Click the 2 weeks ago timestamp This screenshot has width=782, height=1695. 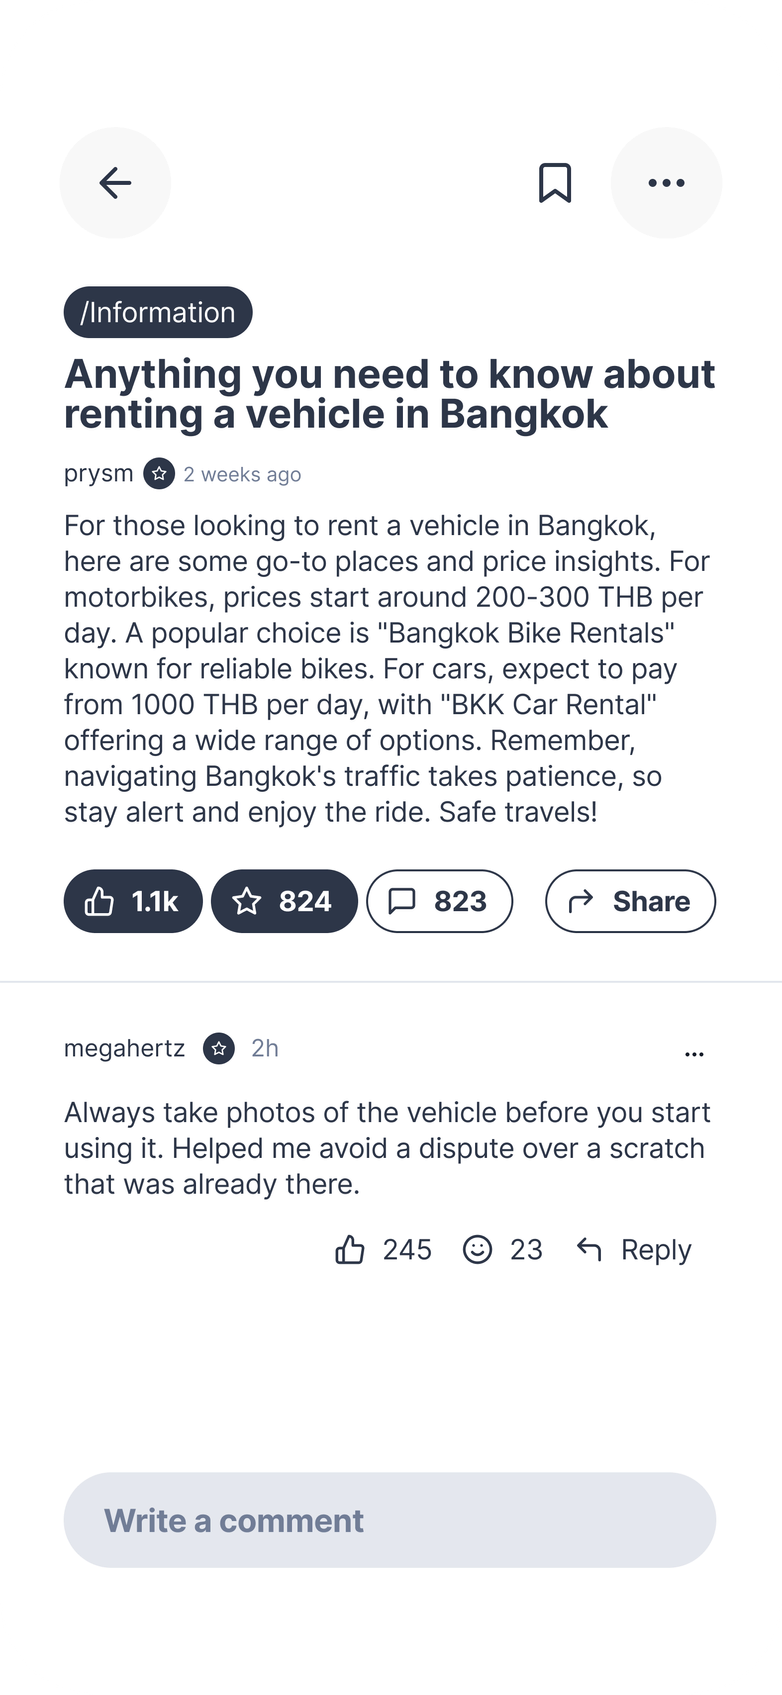click(x=242, y=474)
